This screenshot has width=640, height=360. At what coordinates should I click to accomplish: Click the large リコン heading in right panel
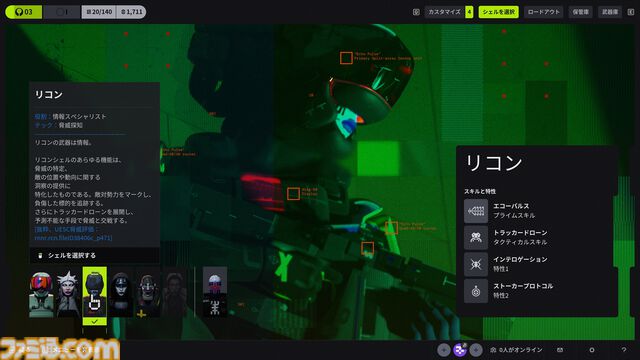[x=493, y=162]
